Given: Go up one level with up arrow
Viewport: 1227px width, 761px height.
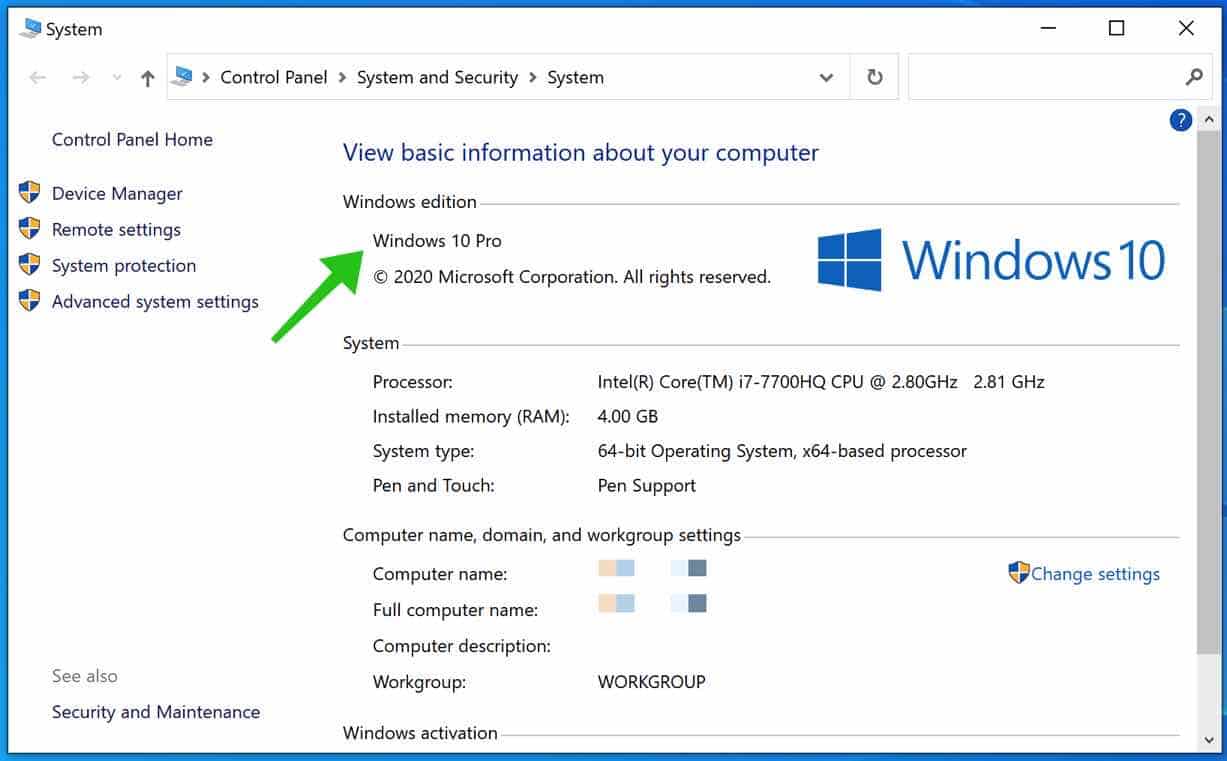Looking at the screenshot, I should click(148, 78).
